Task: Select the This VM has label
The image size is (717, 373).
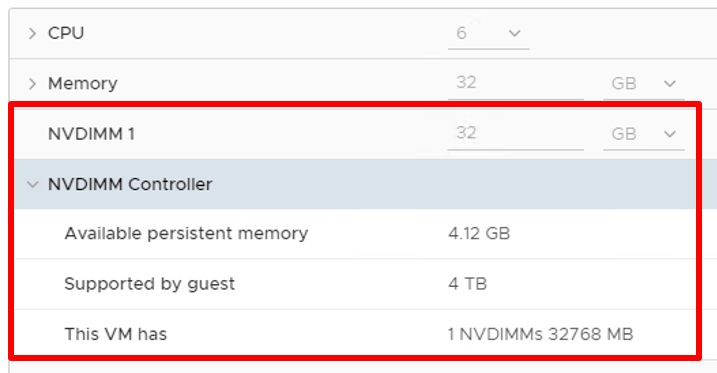Action: coord(116,334)
